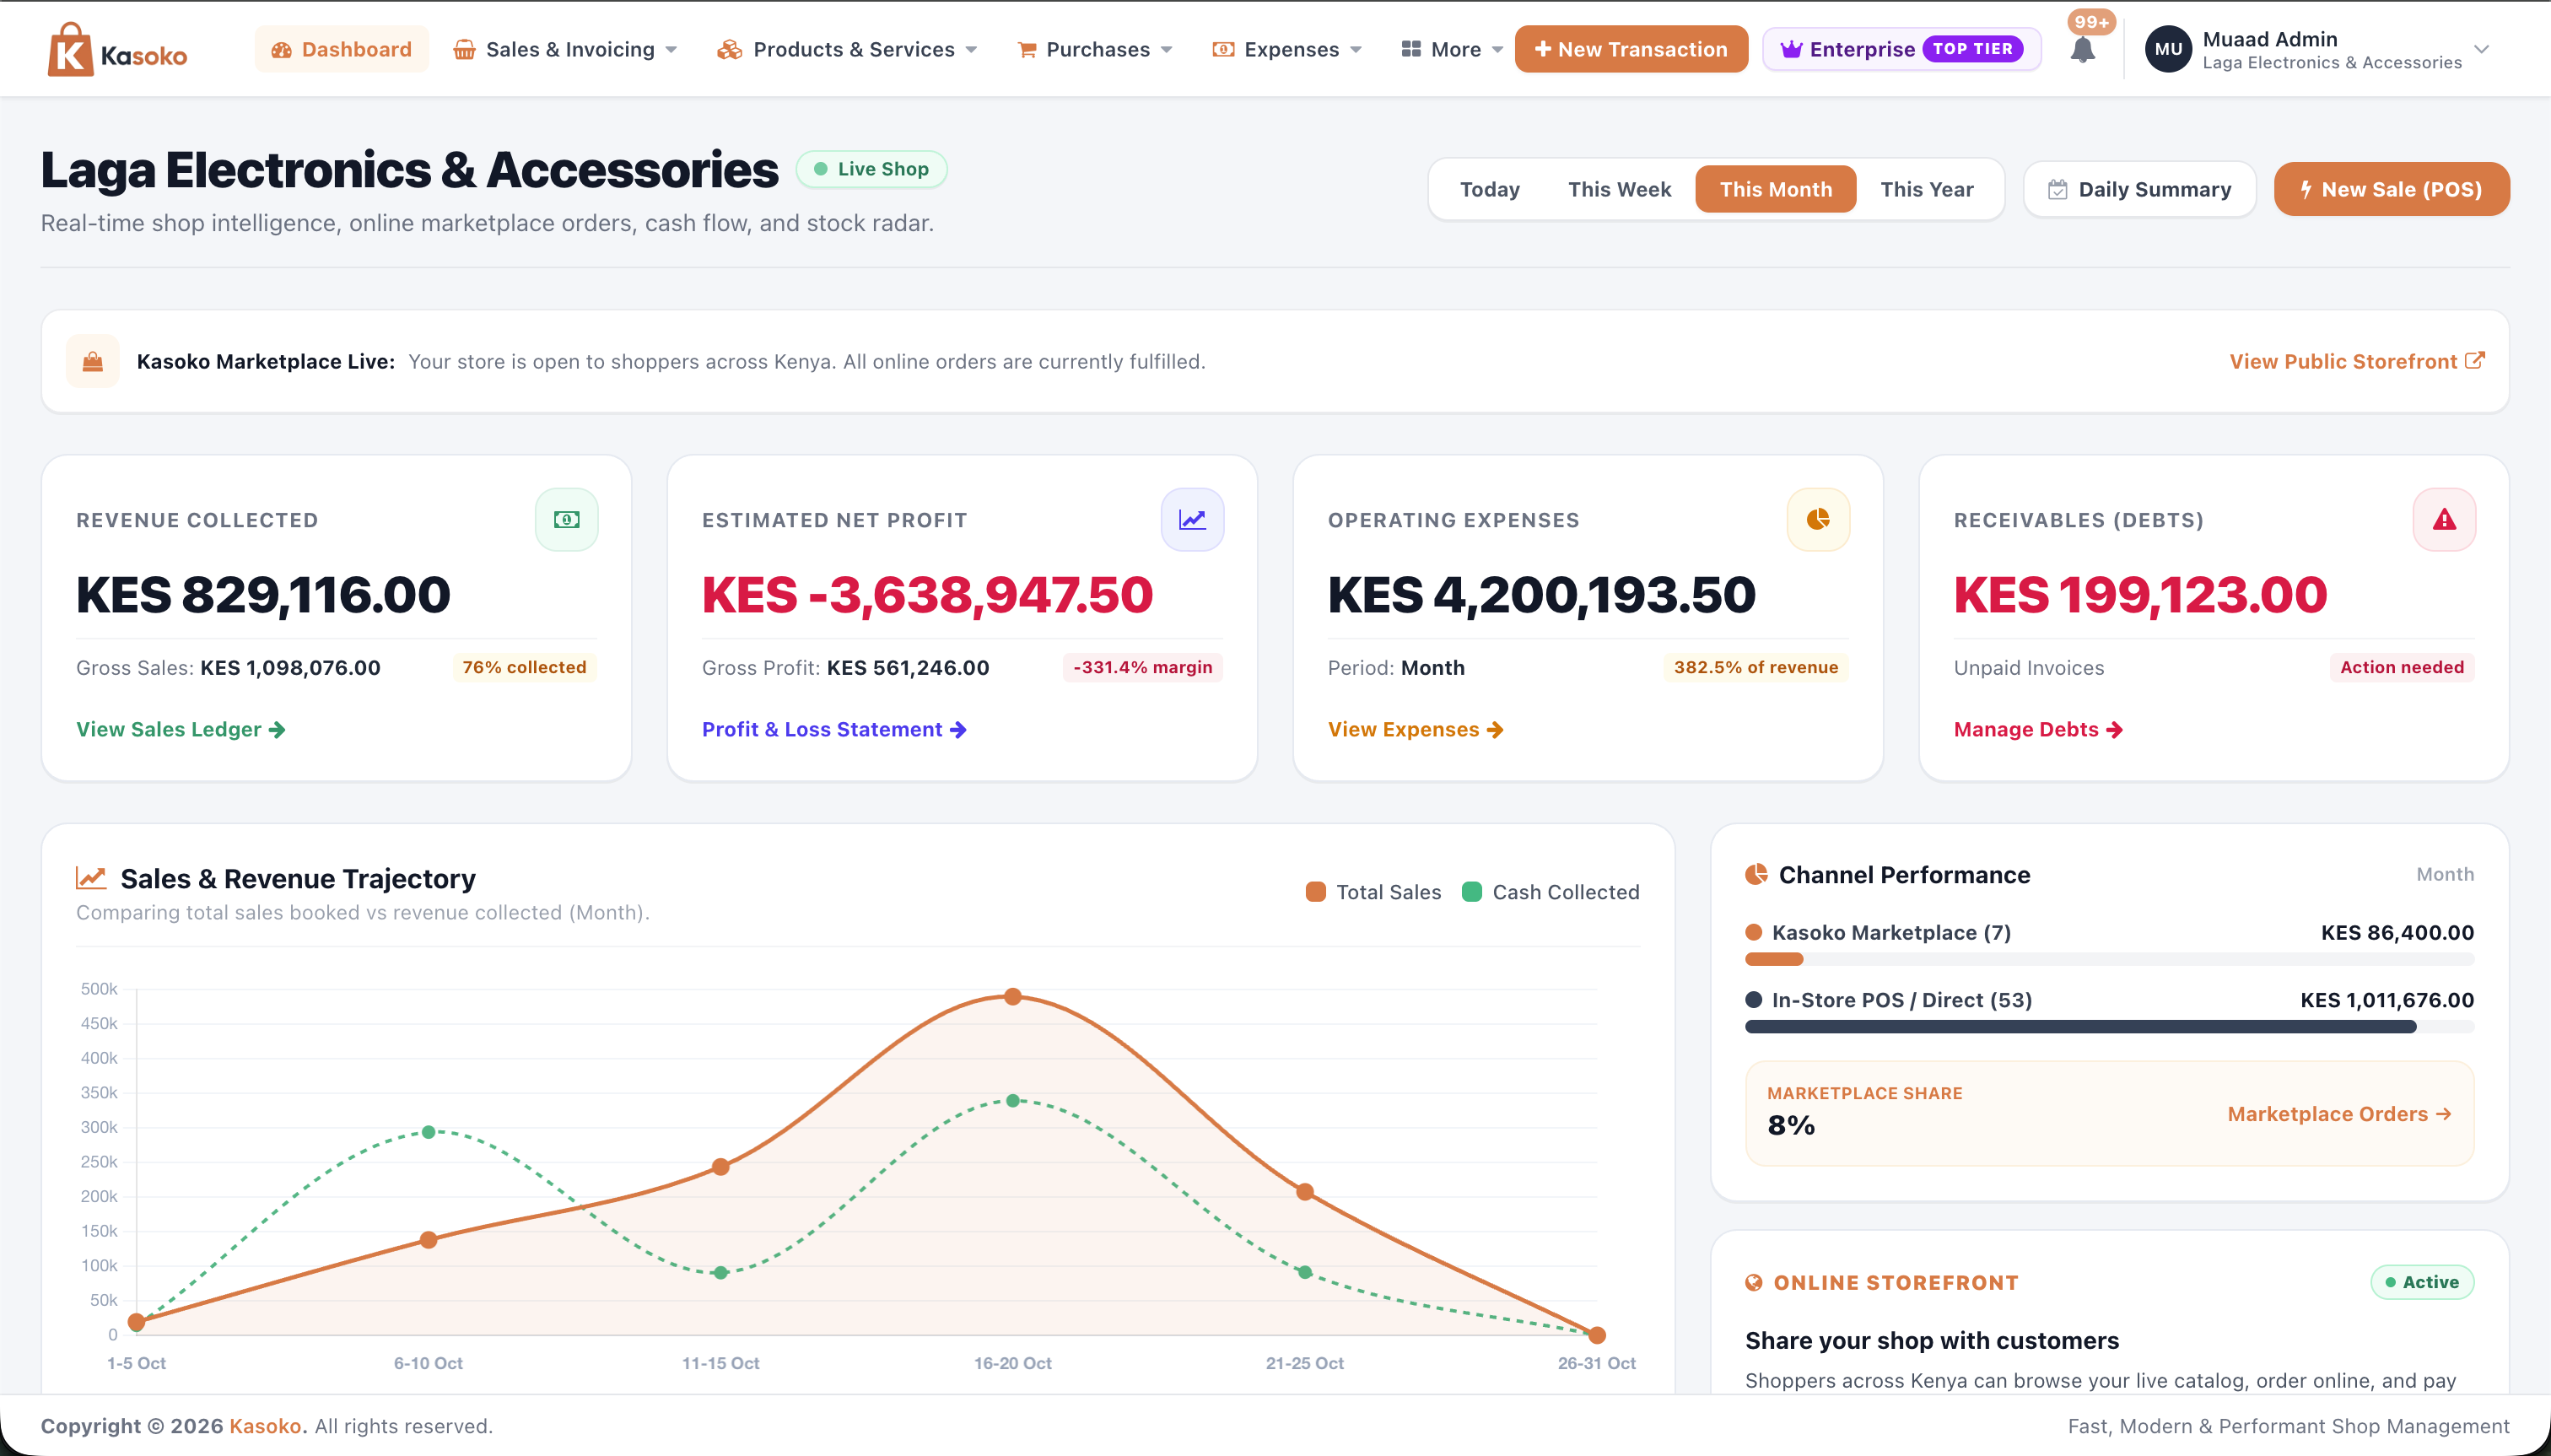Click the MU user avatar
This screenshot has width=2551, height=1456.
2168,49
